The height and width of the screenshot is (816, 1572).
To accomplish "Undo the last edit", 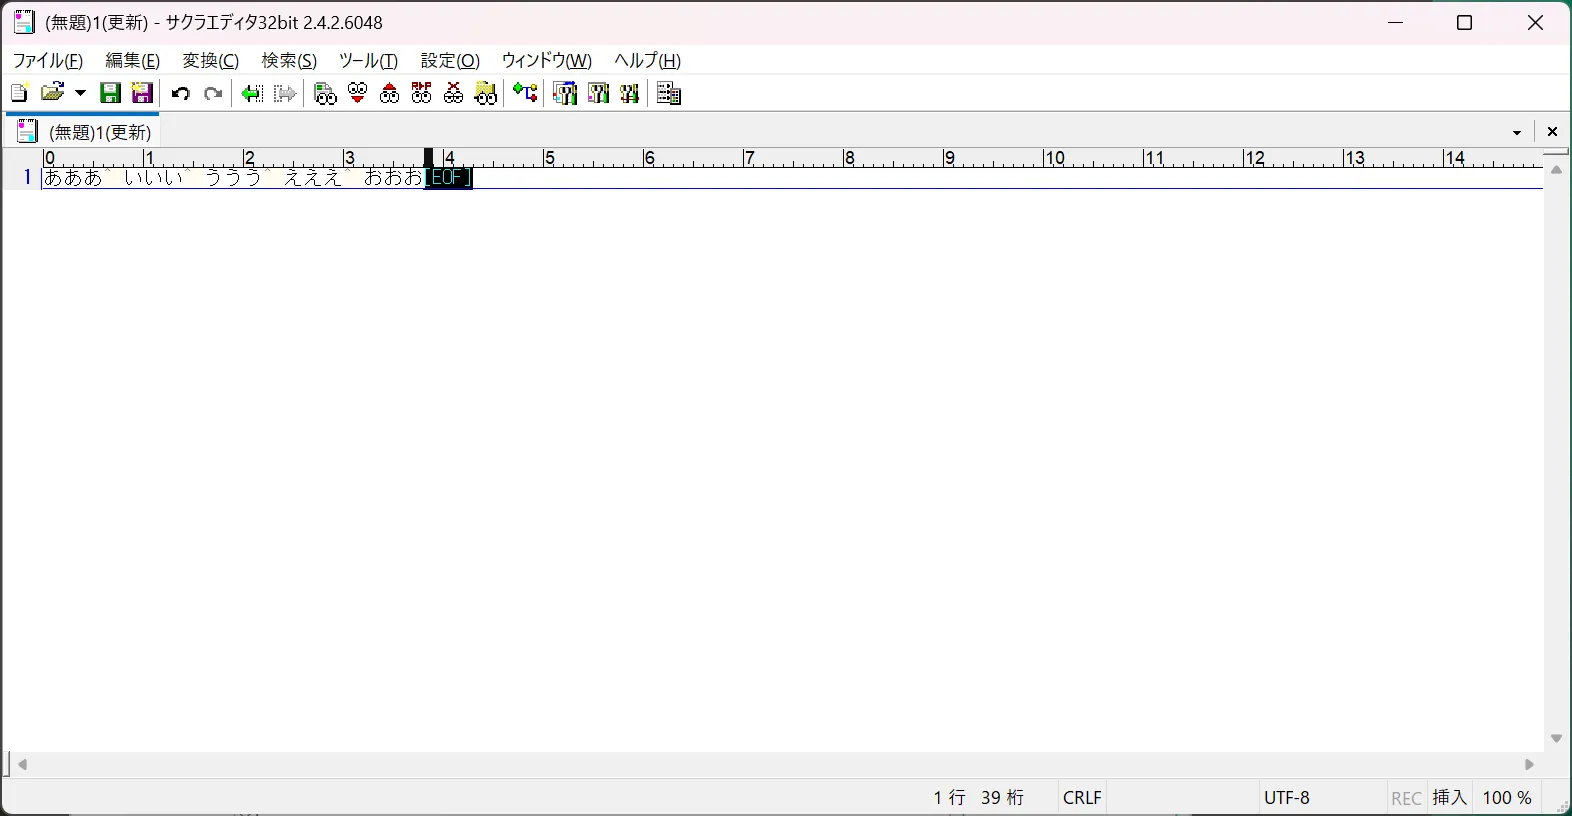I will 181,93.
